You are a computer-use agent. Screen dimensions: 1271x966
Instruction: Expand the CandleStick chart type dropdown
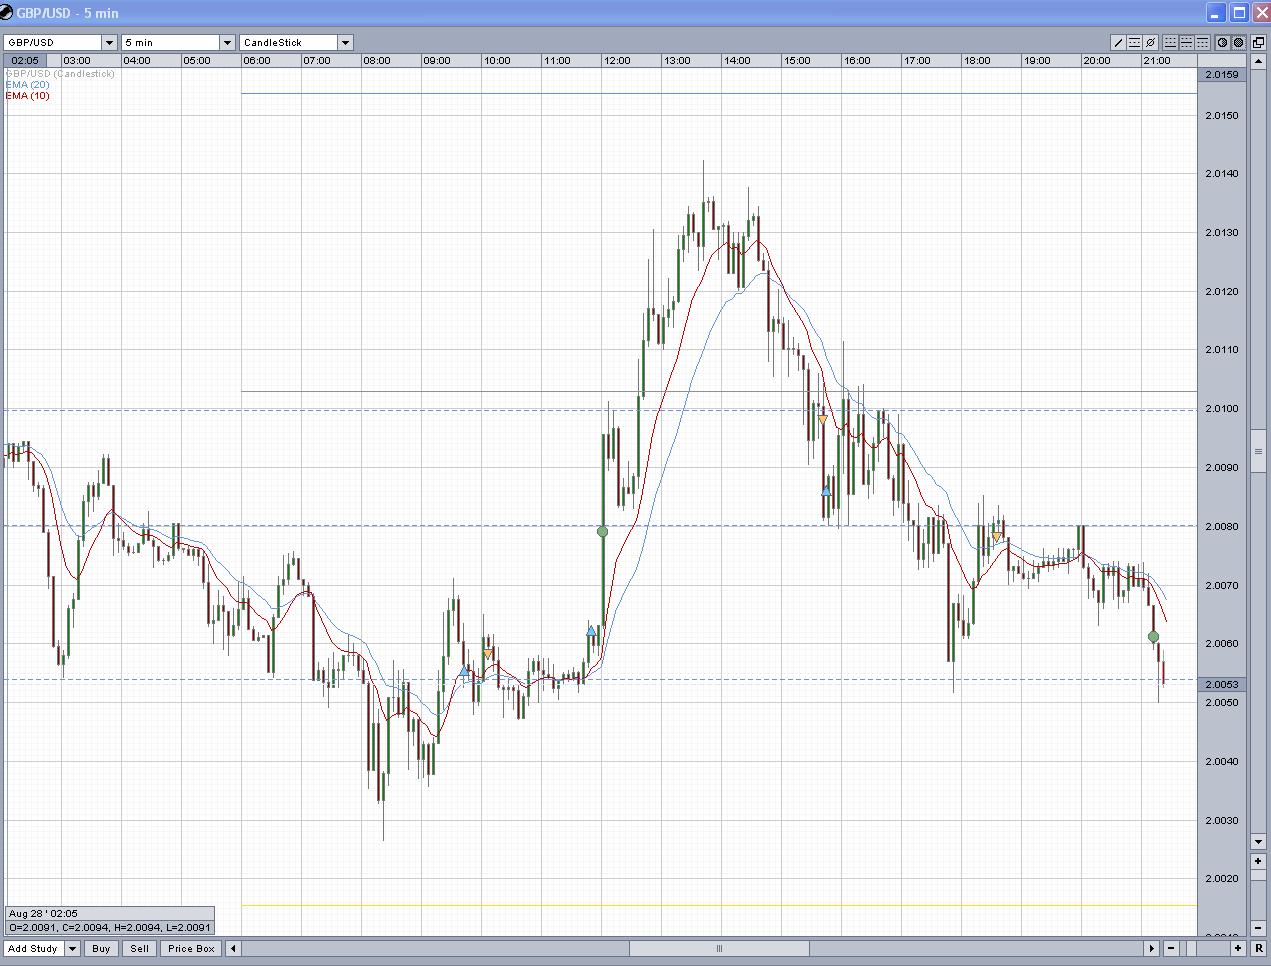345,42
